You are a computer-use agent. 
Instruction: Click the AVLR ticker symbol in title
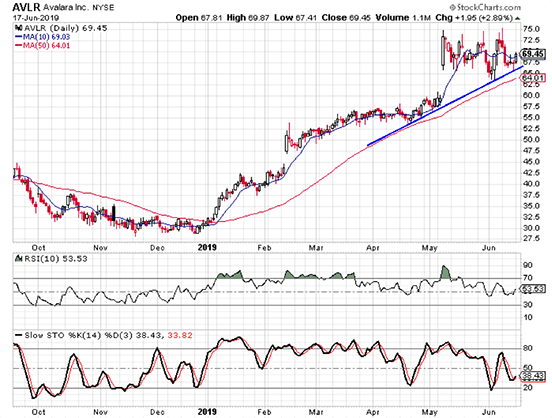pos(26,7)
